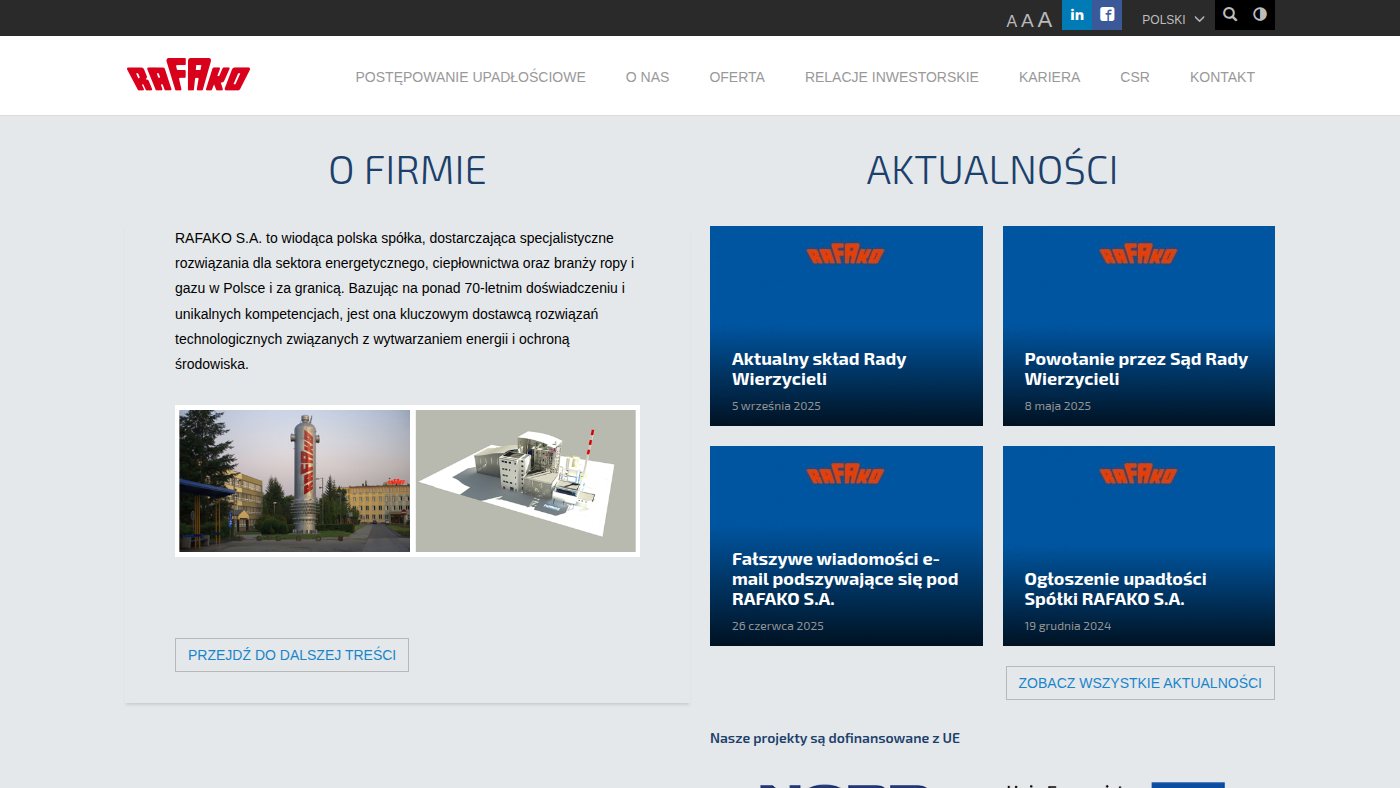This screenshot has height=788, width=1400.
Task: Select the smallest font size A
Action: tap(1011, 21)
